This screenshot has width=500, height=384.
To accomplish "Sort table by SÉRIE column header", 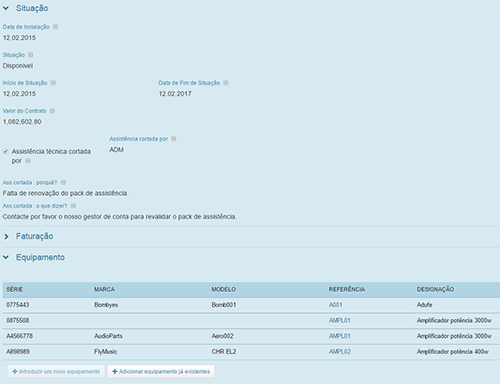I will tap(15, 289).
